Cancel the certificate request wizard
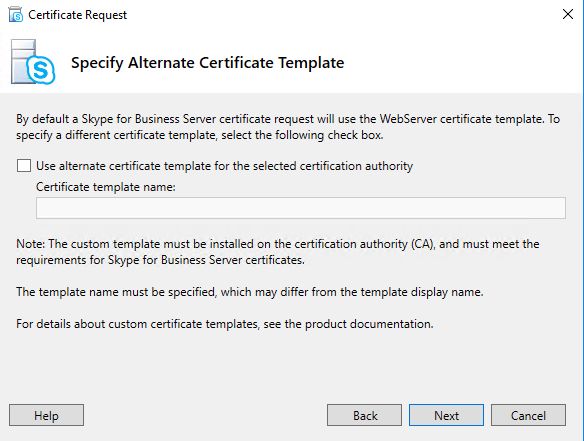The width and height of the screenshot is (584, 441). (528, 415)
